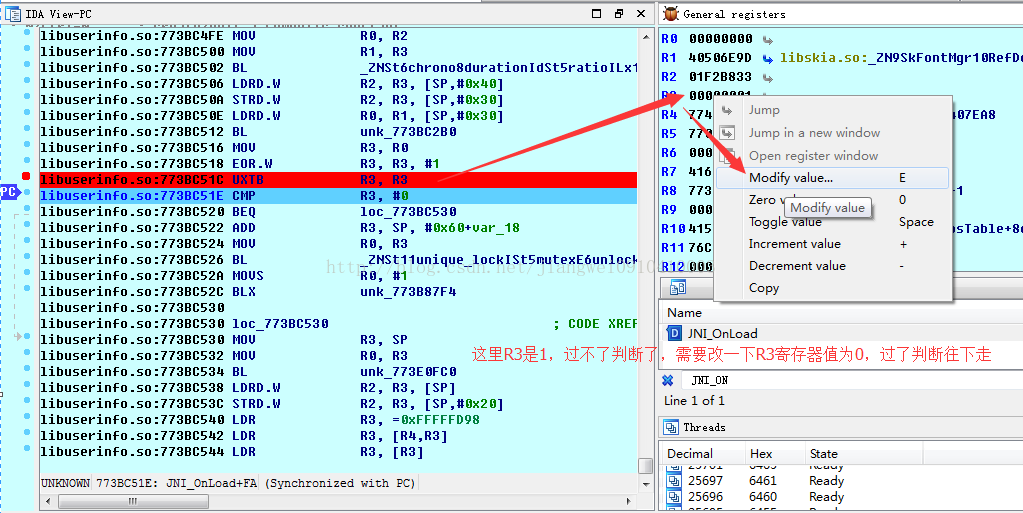The image size is (1023, 513).
Task: Click the bug icon beside General registers
Action: point(670,14)
